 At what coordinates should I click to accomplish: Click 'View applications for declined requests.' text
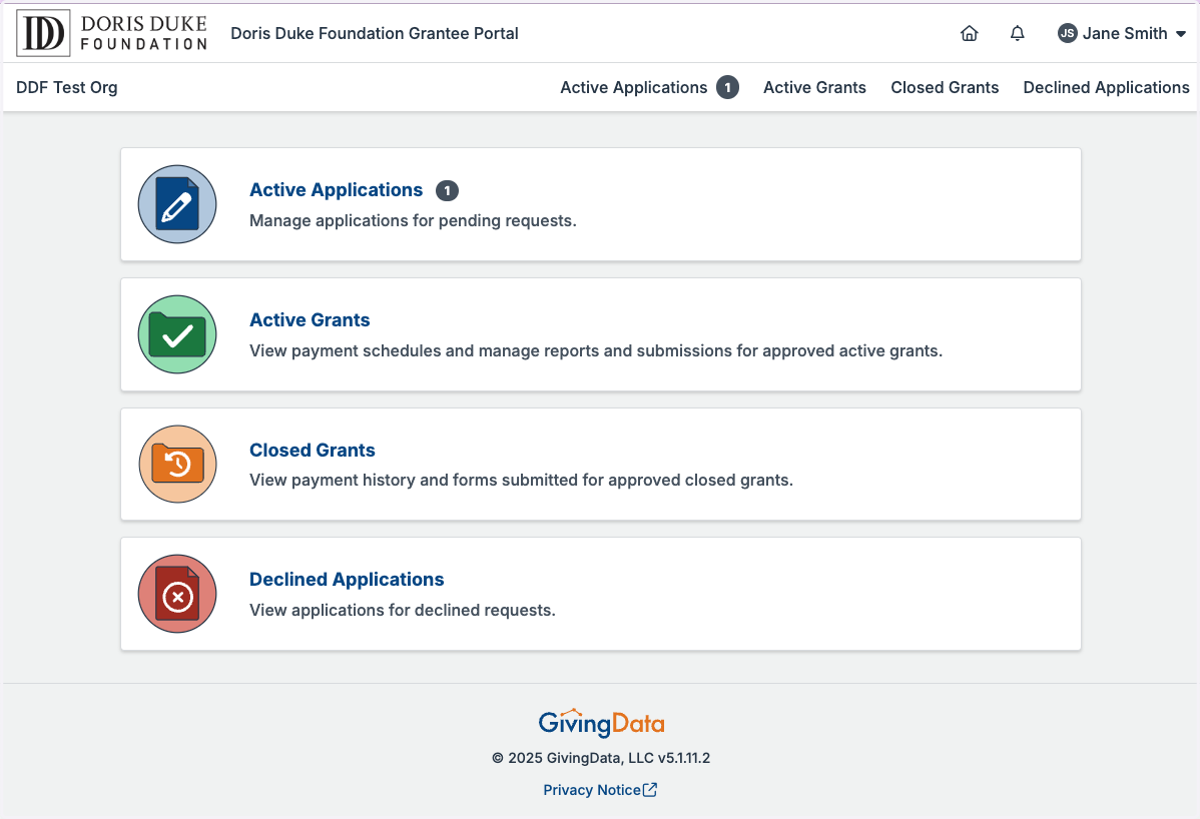[x=402, y=610]
